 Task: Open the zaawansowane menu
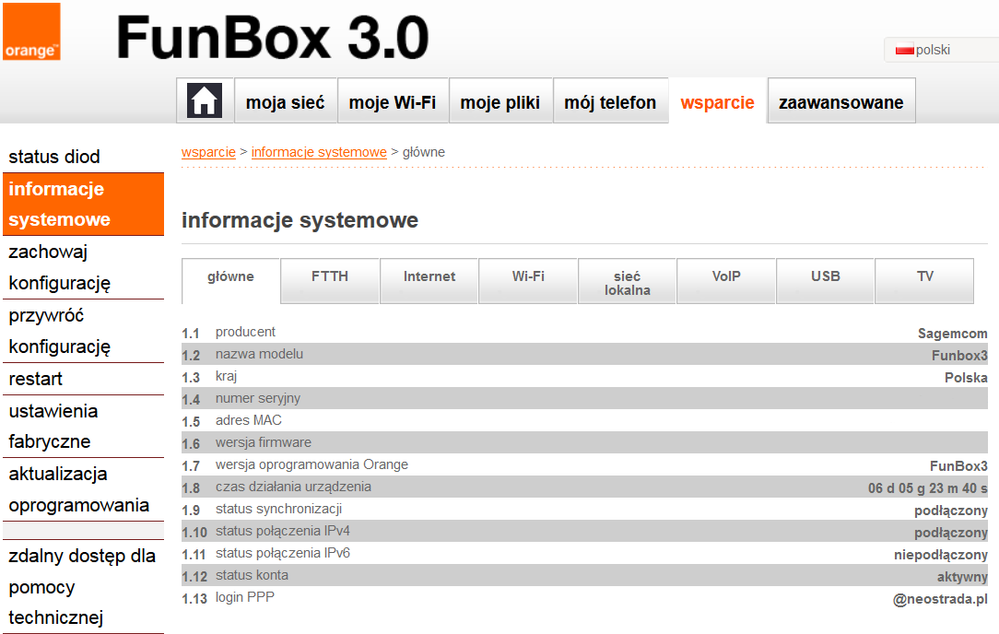(841, 100)
